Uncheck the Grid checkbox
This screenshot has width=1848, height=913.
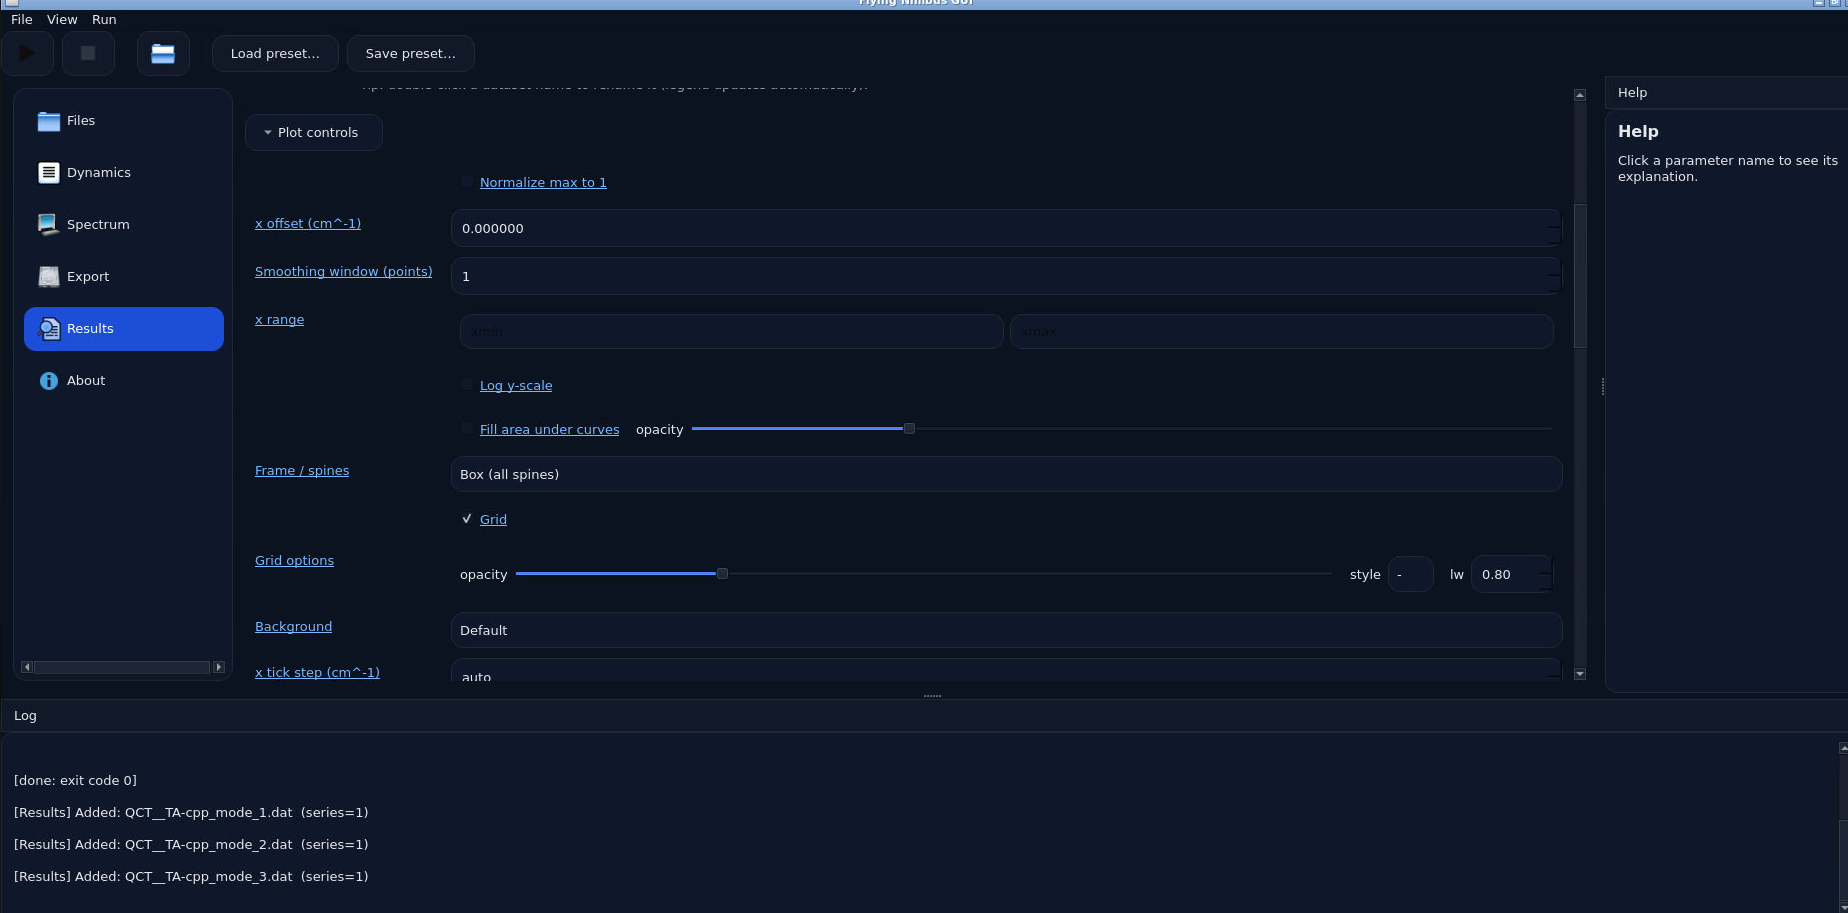[467, 519]
